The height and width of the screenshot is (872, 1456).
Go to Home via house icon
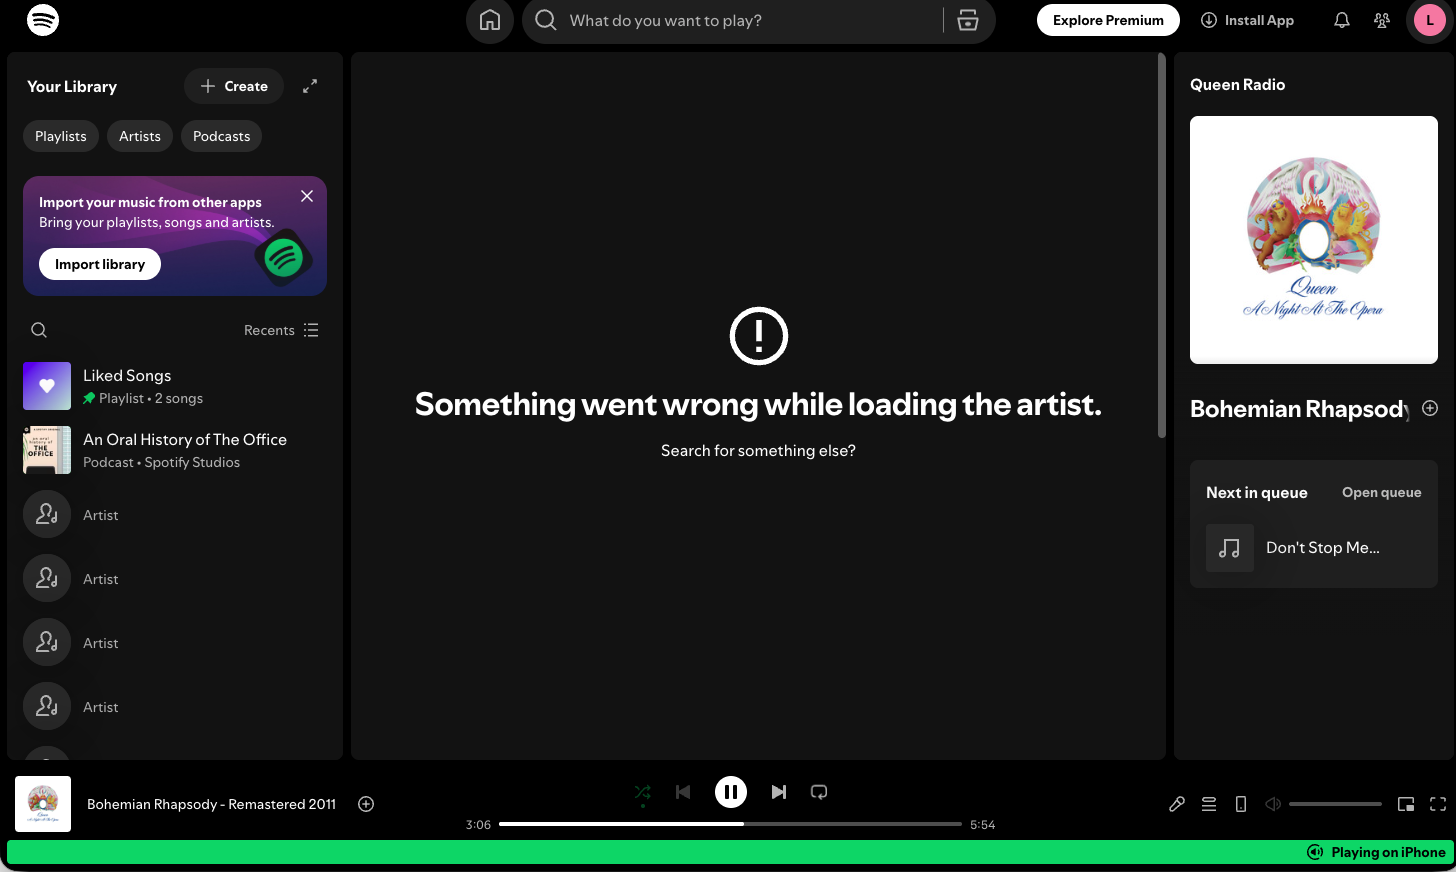[490, 20]
